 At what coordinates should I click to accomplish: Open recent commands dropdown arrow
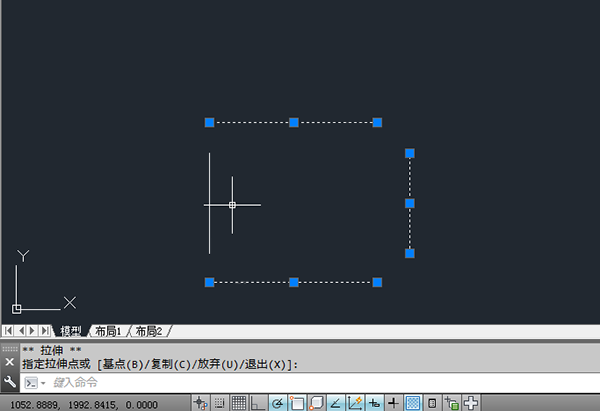pos(43,383)
